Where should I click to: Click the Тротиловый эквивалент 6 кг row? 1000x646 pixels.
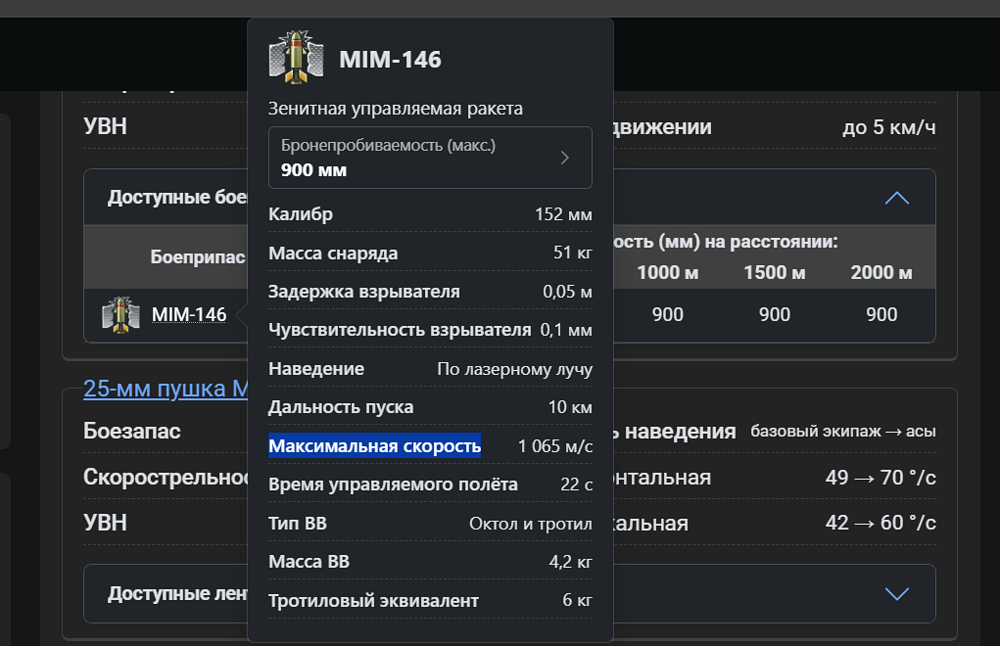(x=430, y=600)
